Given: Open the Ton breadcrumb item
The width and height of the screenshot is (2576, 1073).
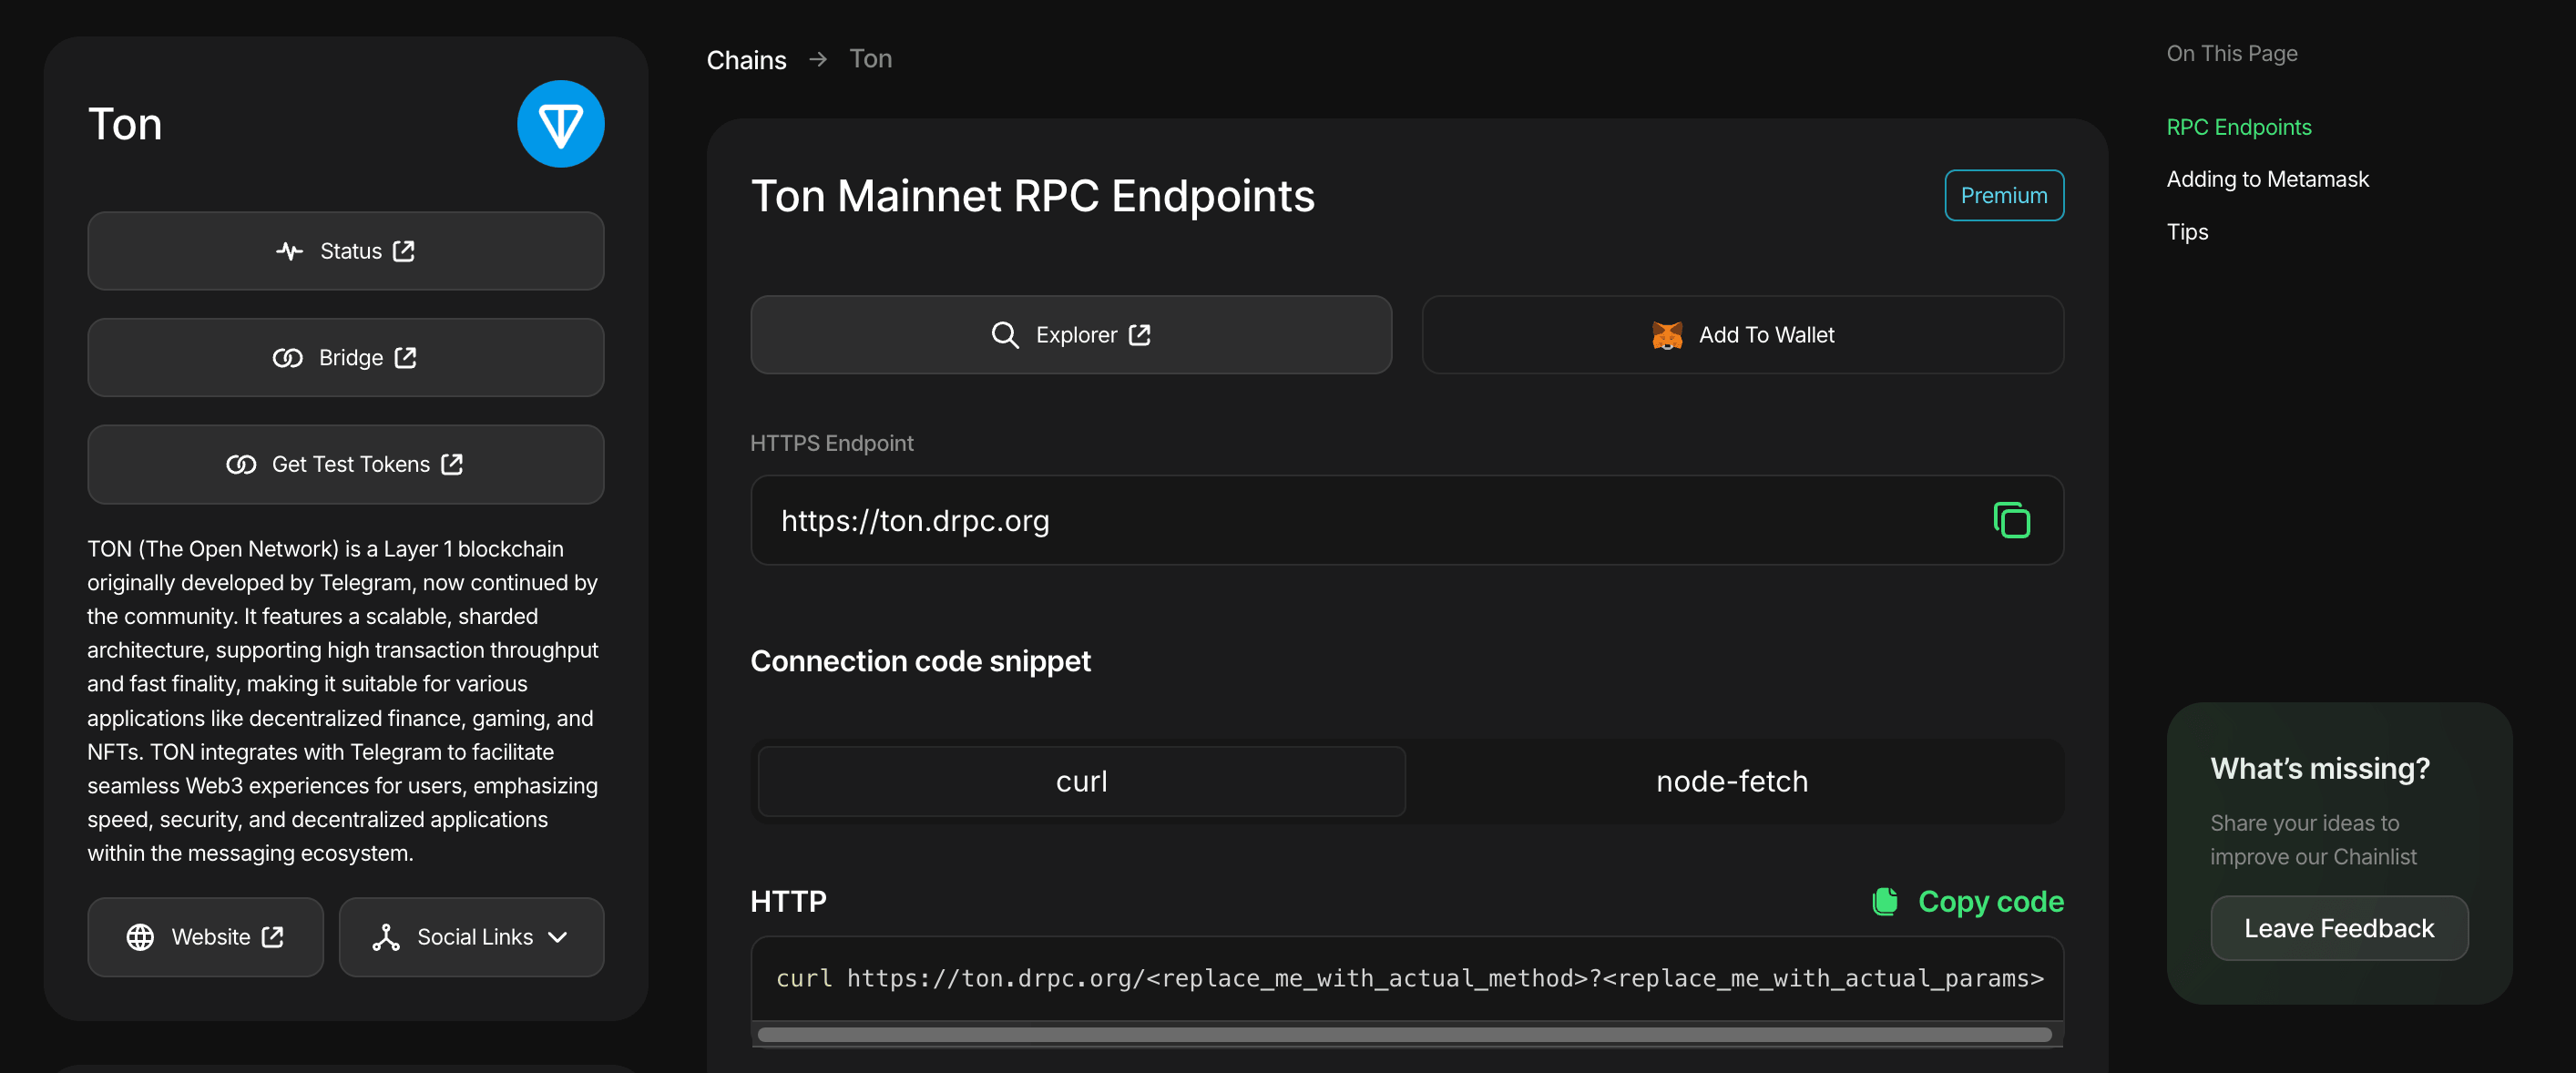Looking at the screenshot, I should [870, 59].
